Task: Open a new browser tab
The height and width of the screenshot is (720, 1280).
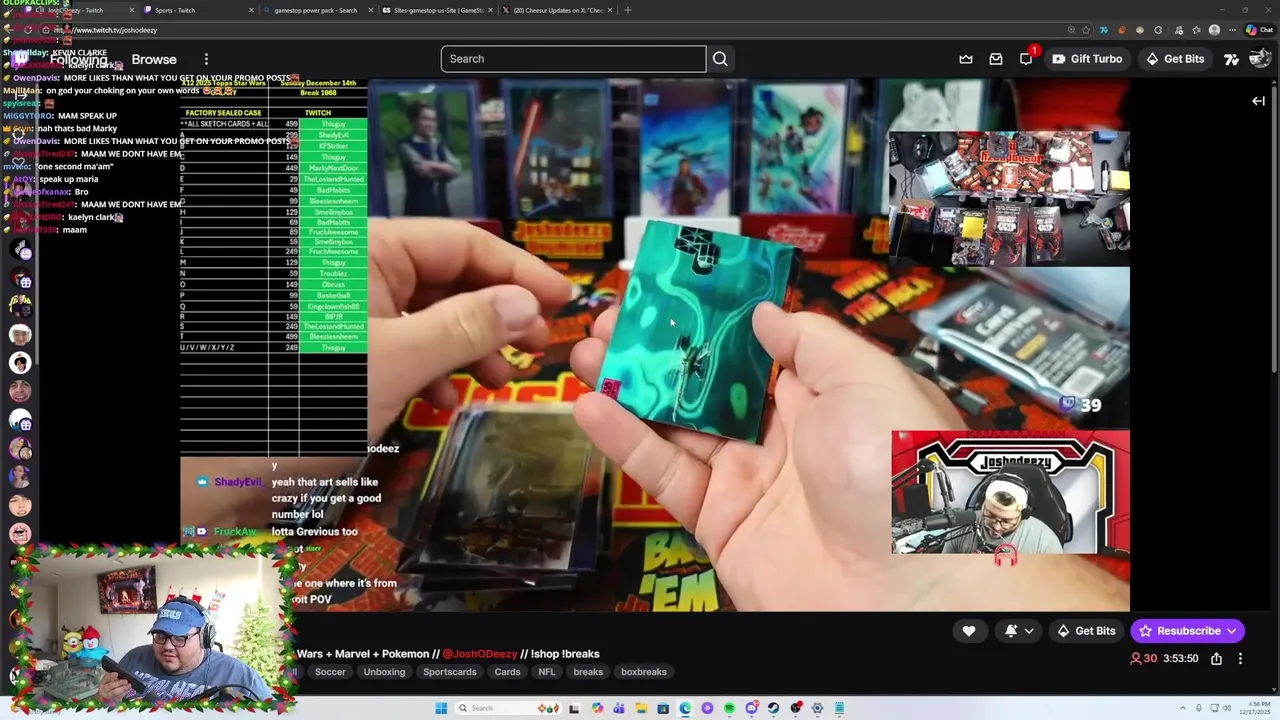Action: coord(628,10)
